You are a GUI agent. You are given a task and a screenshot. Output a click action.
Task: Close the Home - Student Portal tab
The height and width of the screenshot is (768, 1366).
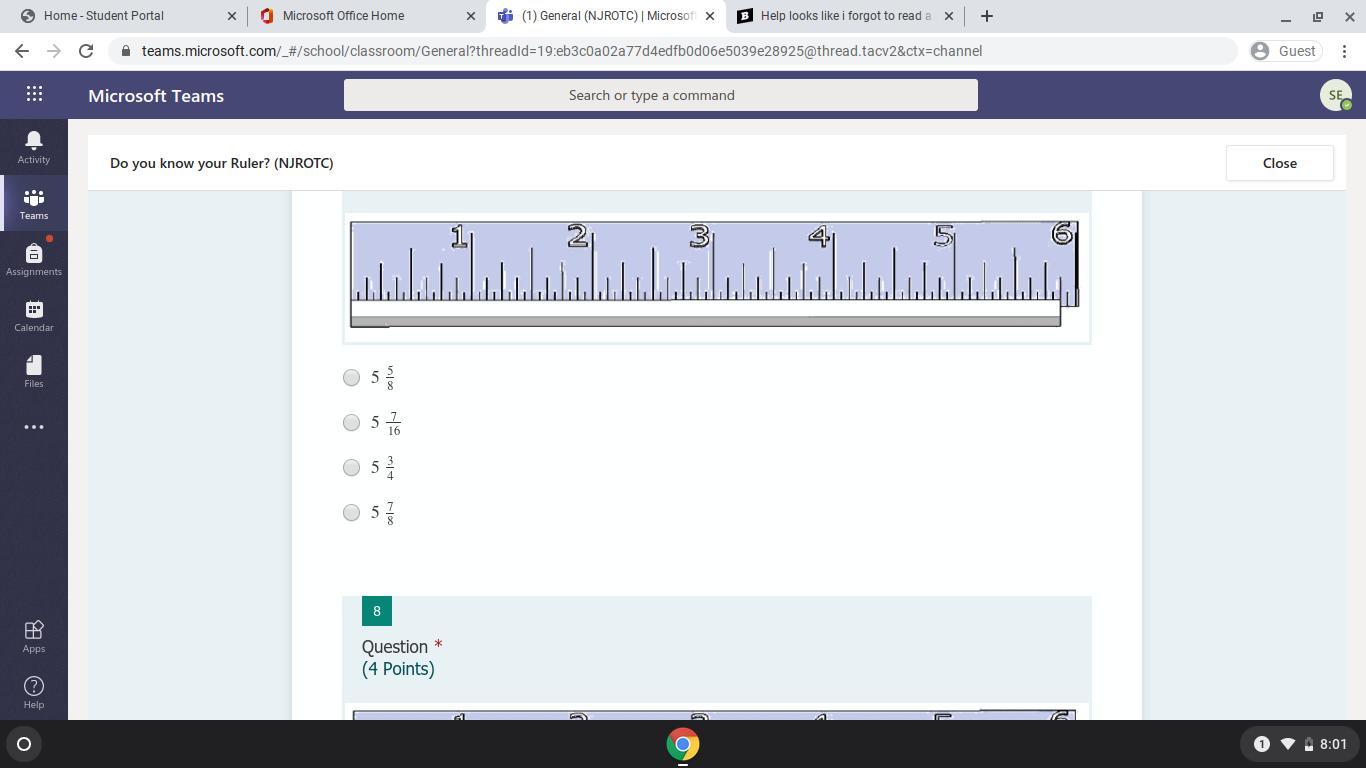(232, 16)
